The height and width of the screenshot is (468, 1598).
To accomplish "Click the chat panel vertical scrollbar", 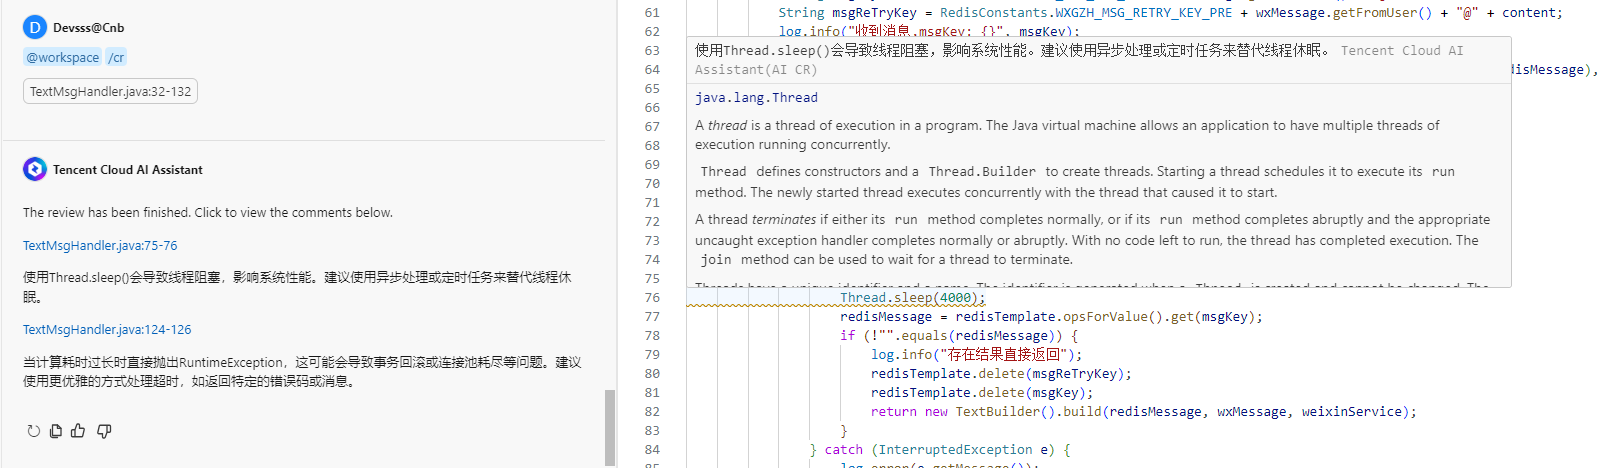I will tap(610, 427).
